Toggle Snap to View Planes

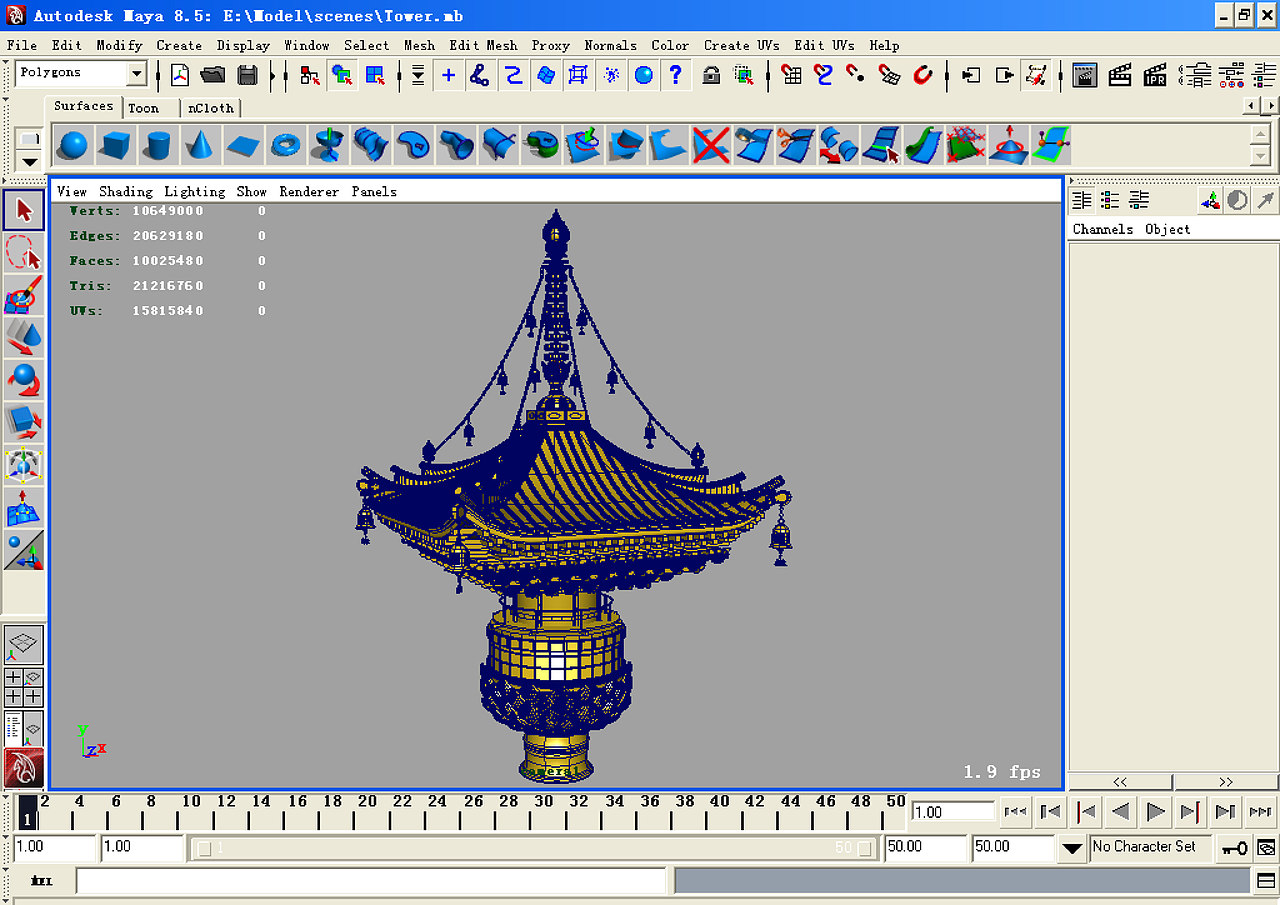(890, 75)
